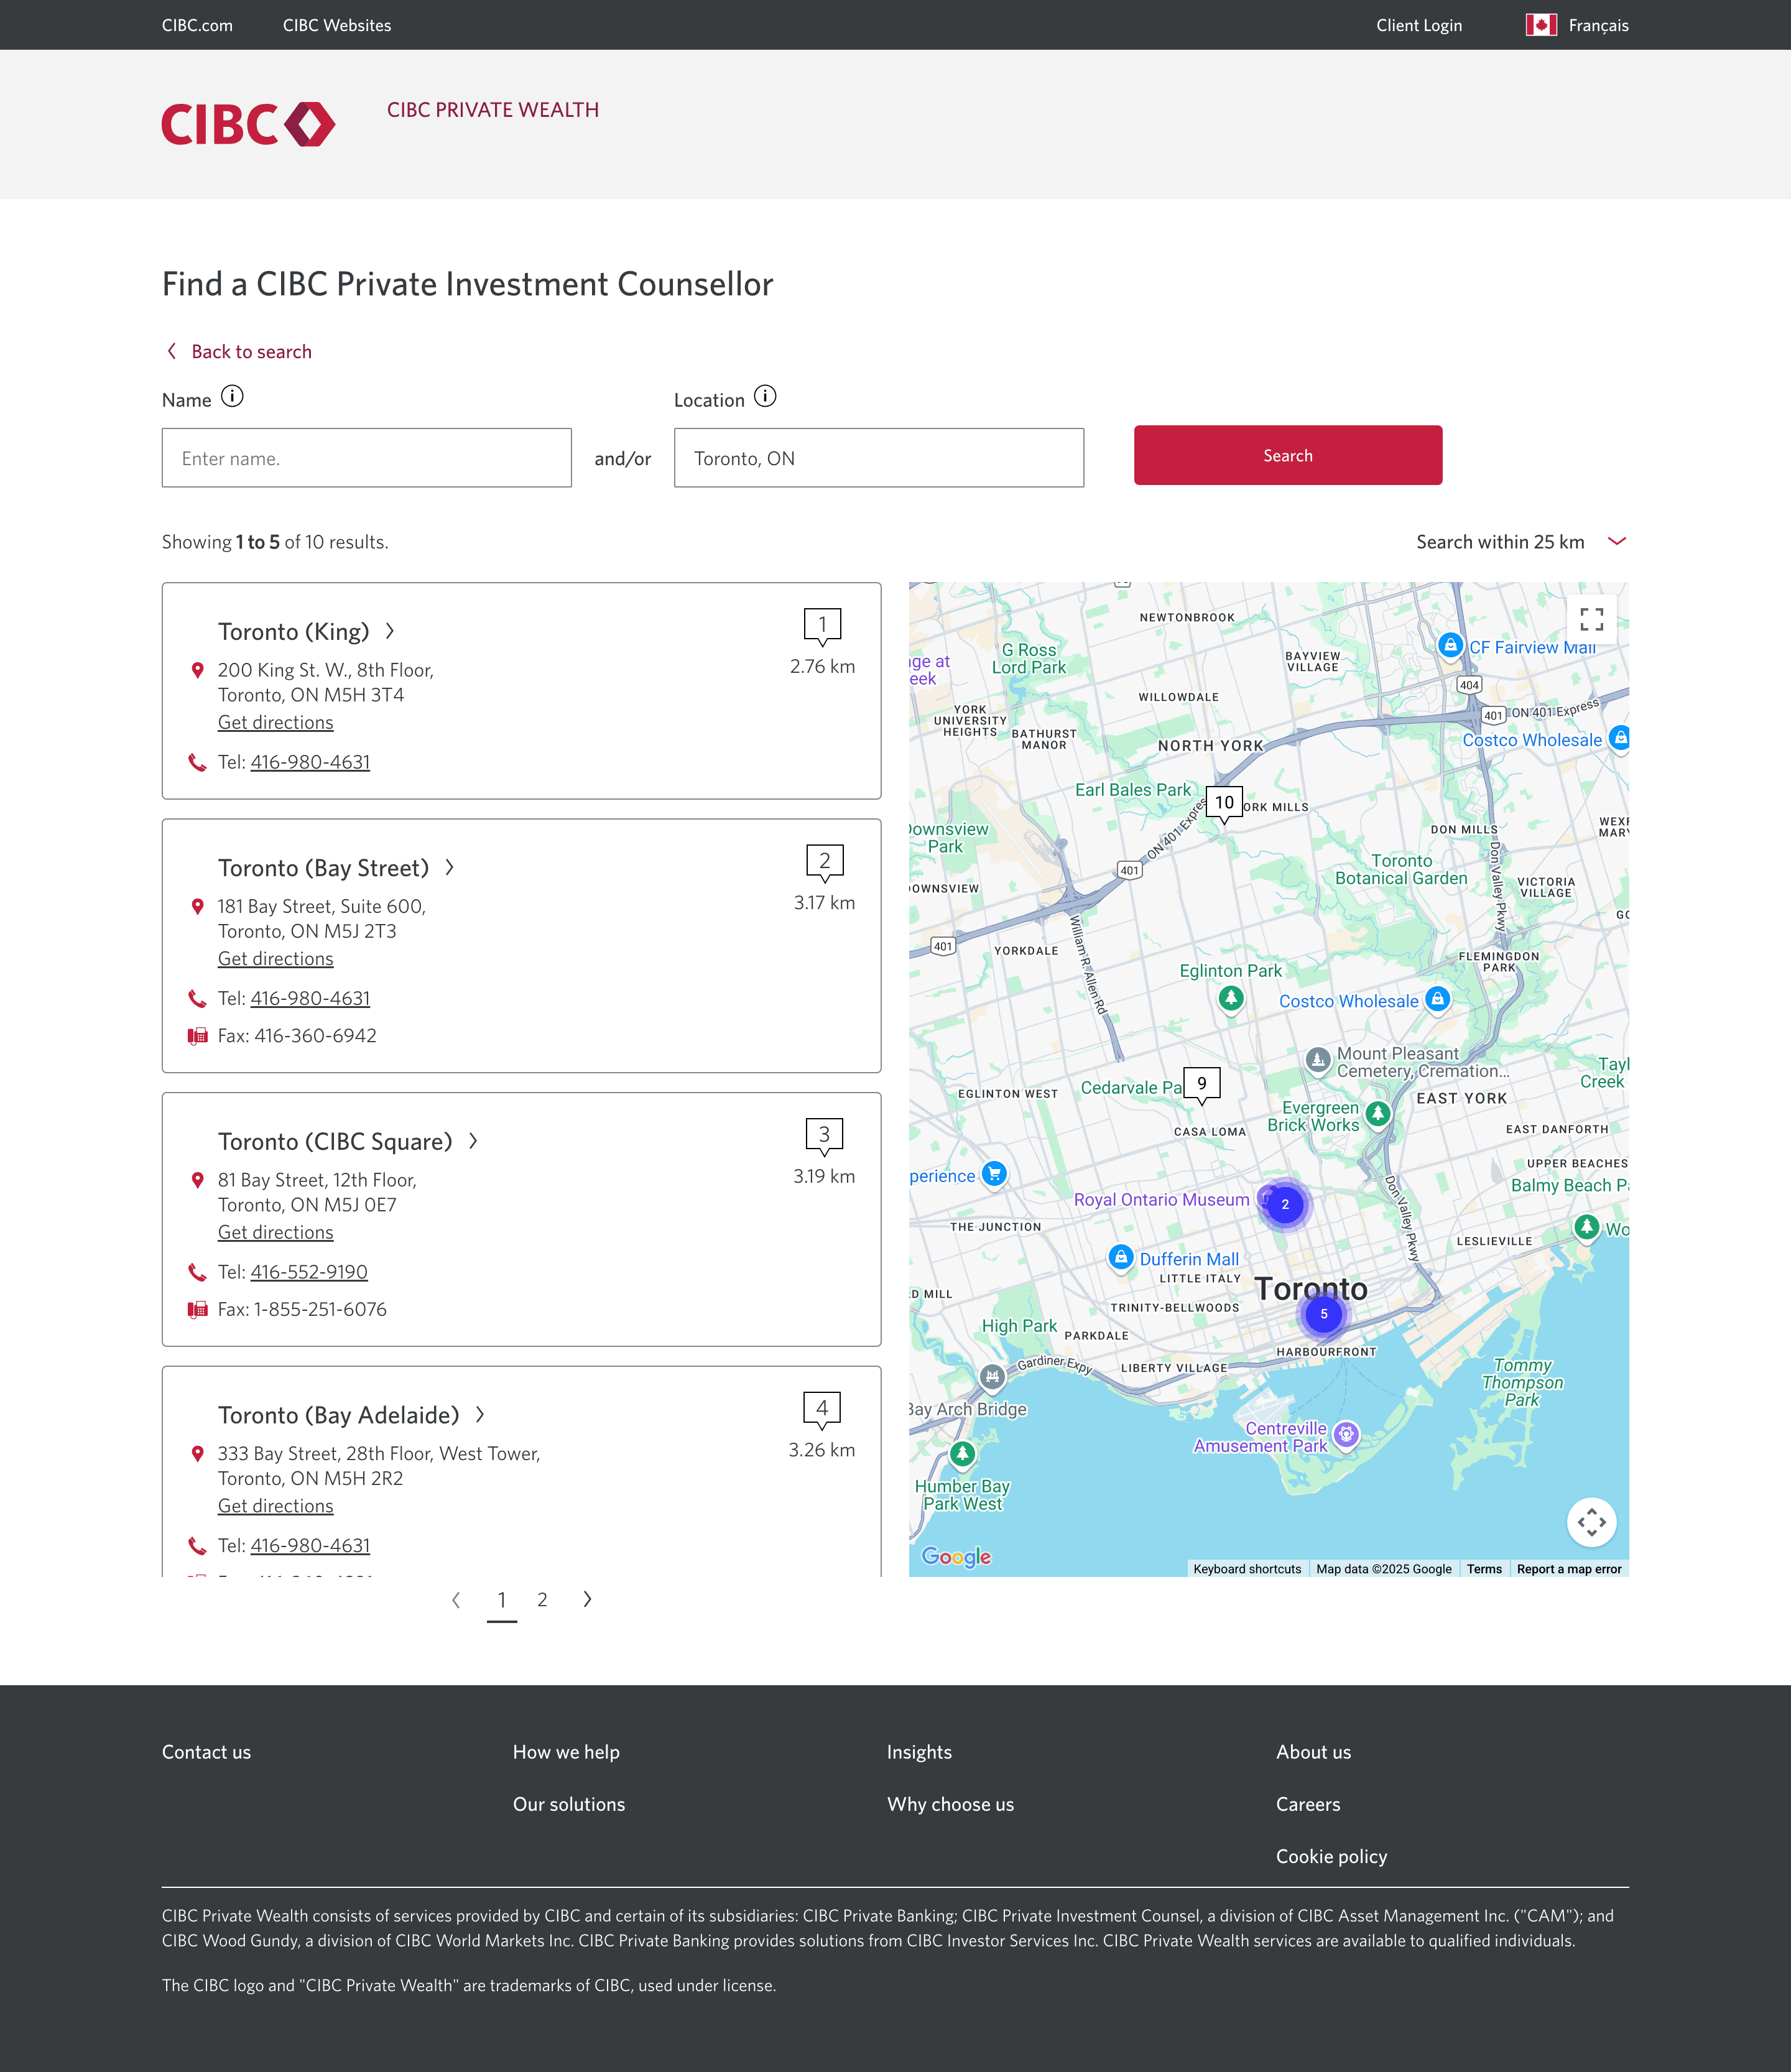1791x2072 pixels.
Task: Select results page 2
Action: pyautogui.click(x=542, y=1599)
